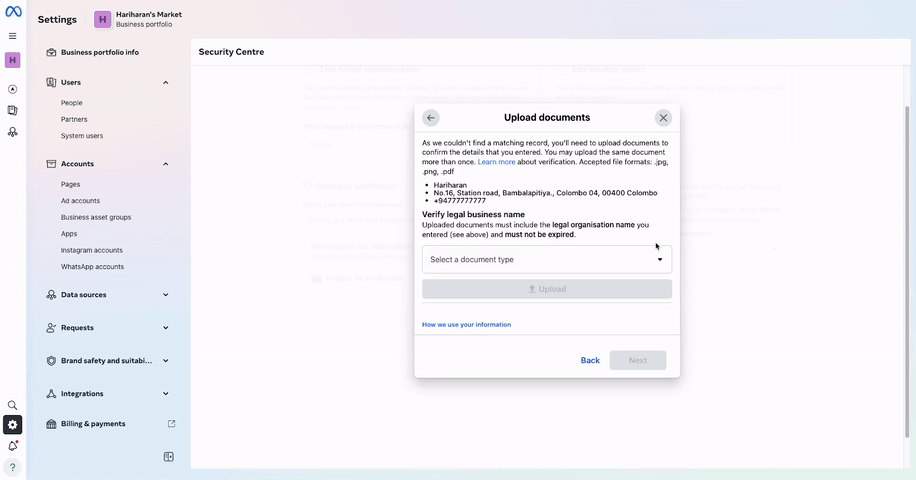The image size is (916, 480).
Task: Click the Station road address line
Action: [545, 193]
